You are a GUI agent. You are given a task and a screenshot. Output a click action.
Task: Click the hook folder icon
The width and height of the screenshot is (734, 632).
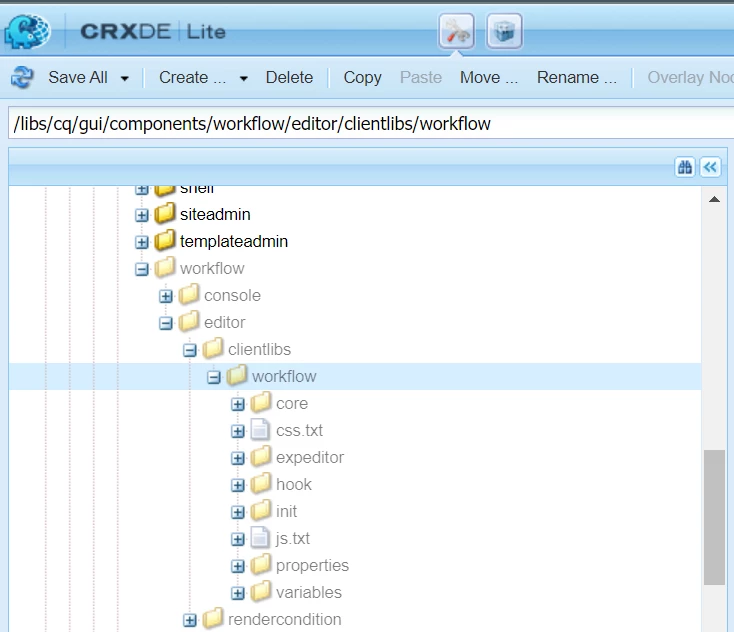pos(261,484)
